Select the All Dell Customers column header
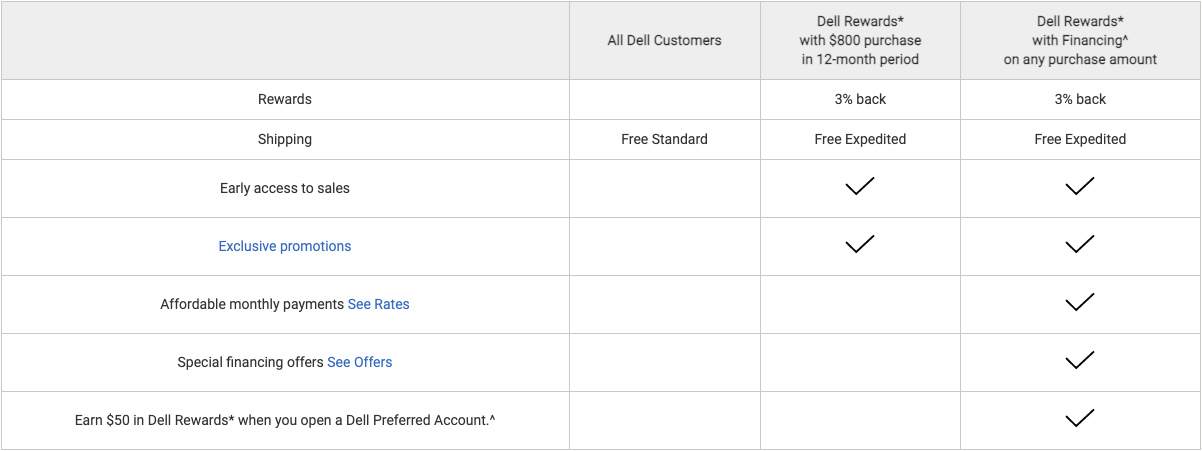The height and width of the screenshot is (451, 1202). pos(664,40)
